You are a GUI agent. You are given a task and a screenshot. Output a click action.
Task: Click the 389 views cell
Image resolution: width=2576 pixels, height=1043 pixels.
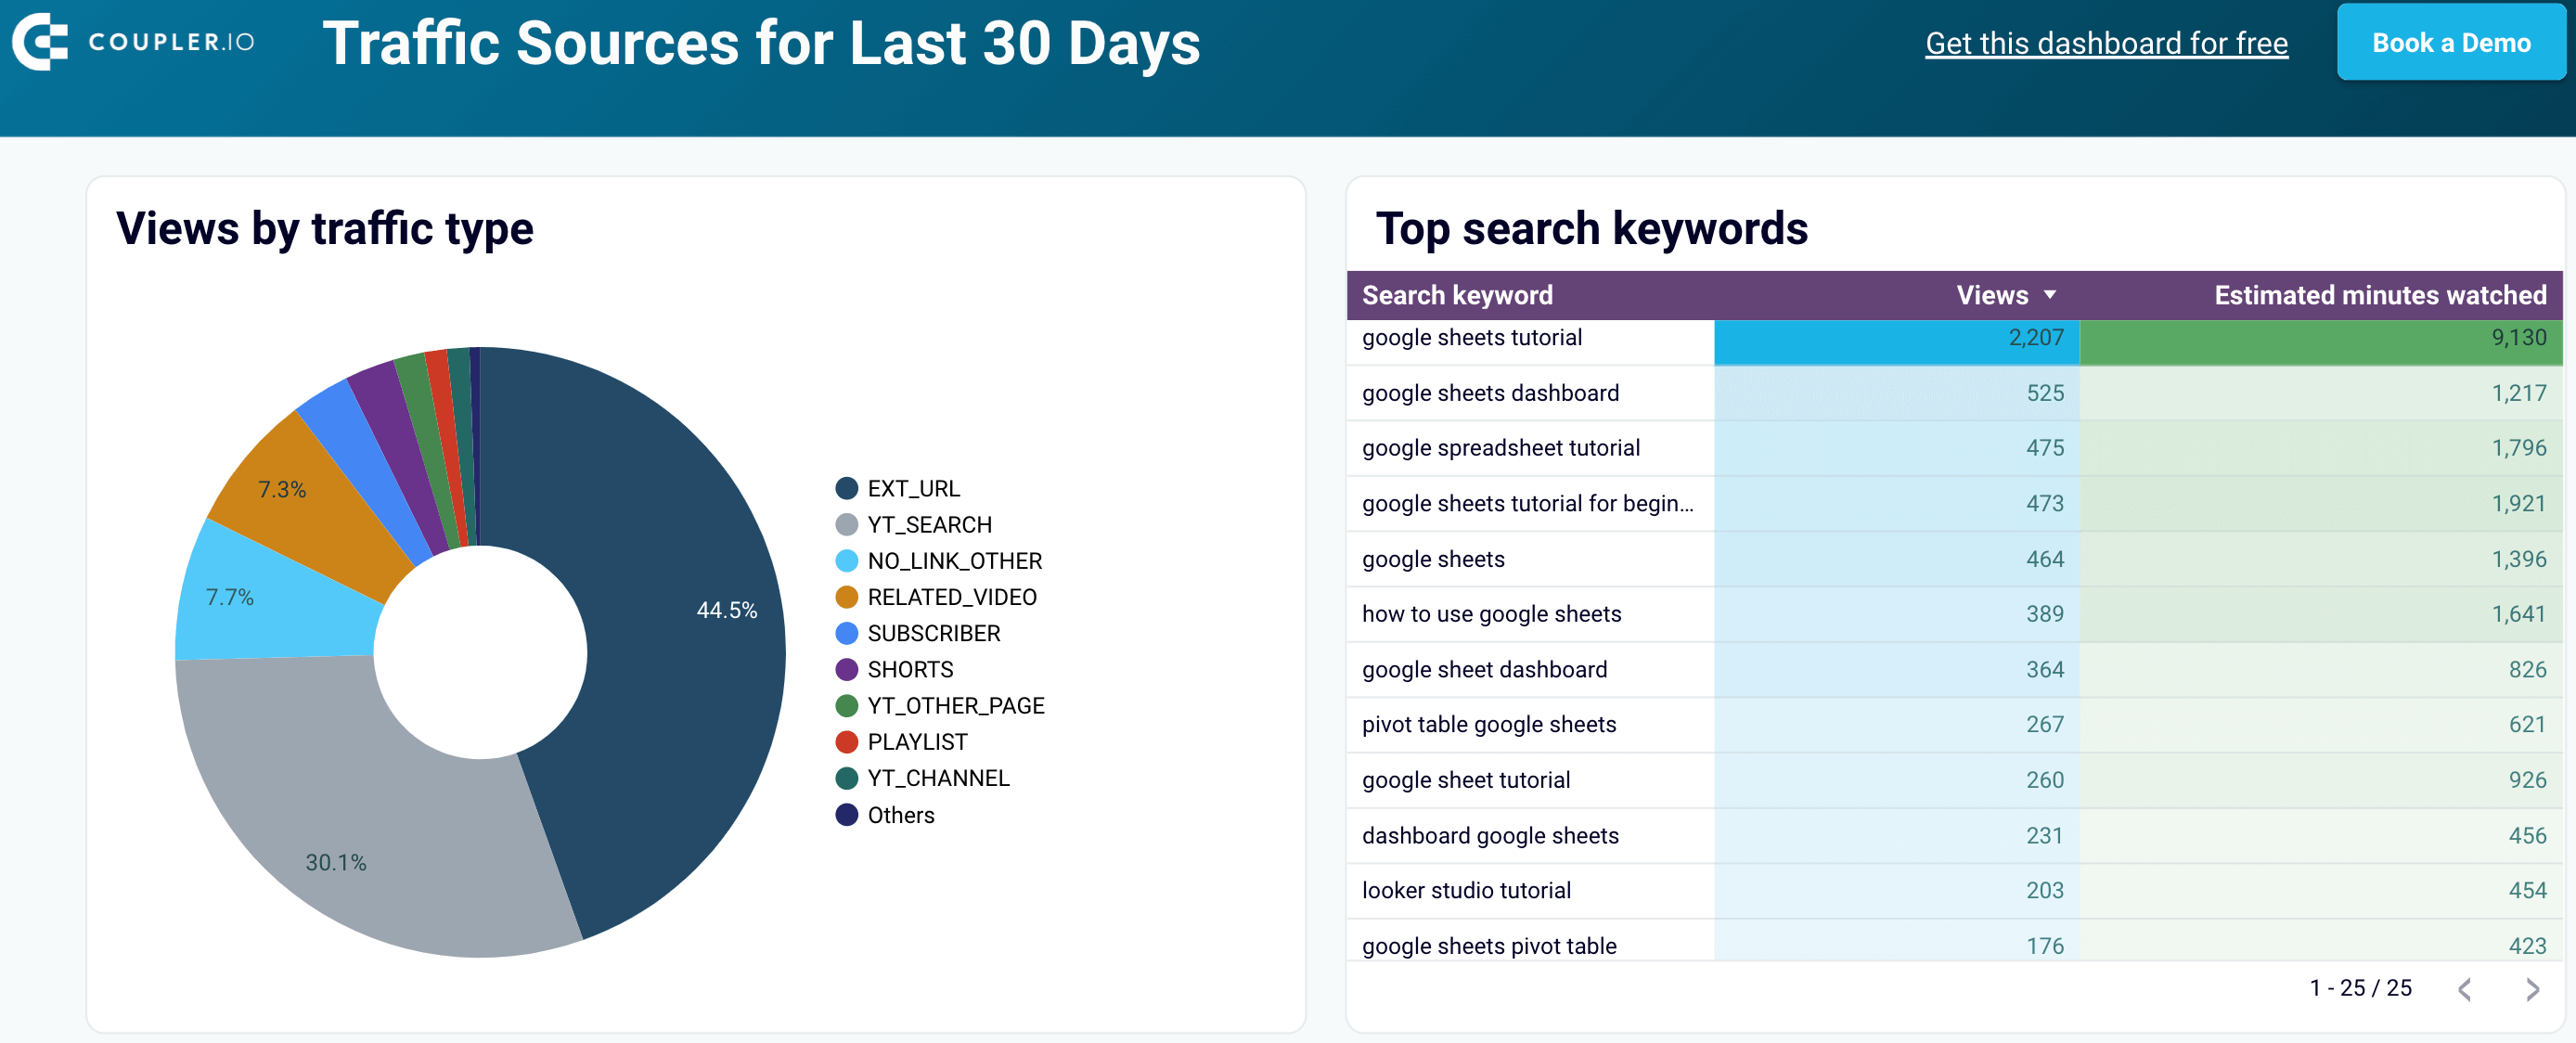click(x=1896, y=614)
